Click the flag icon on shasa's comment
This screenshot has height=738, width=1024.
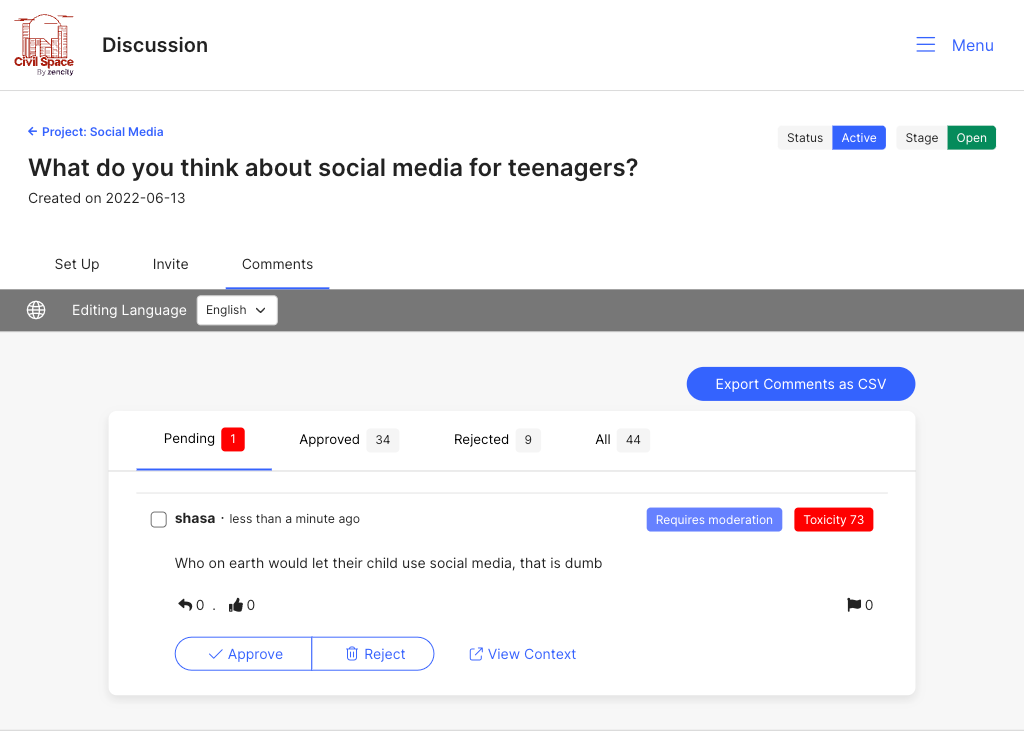pyautogui.click(x=854, y=605)
